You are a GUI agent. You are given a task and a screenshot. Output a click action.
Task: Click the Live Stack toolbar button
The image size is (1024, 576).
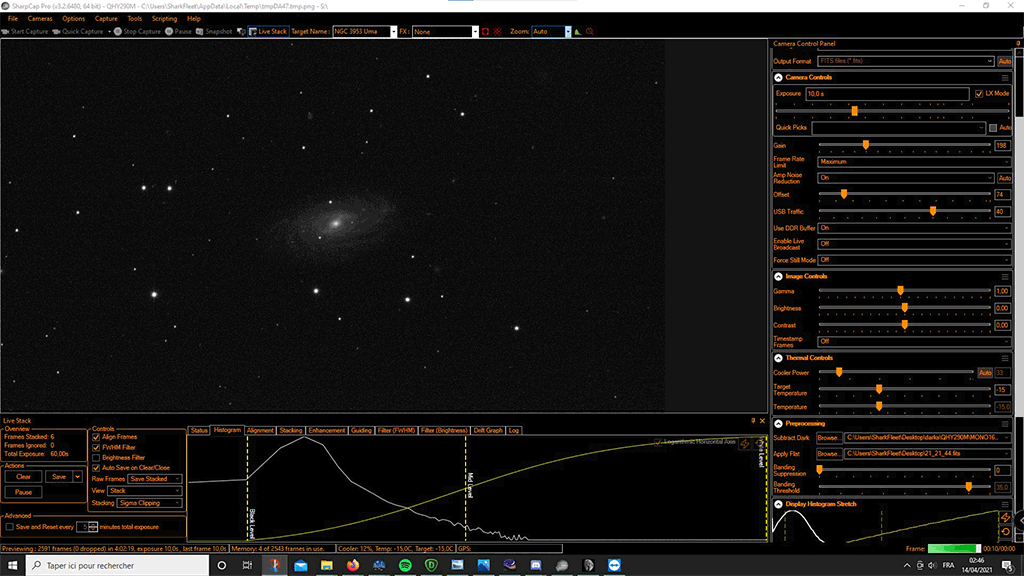[x=268, y=31]
